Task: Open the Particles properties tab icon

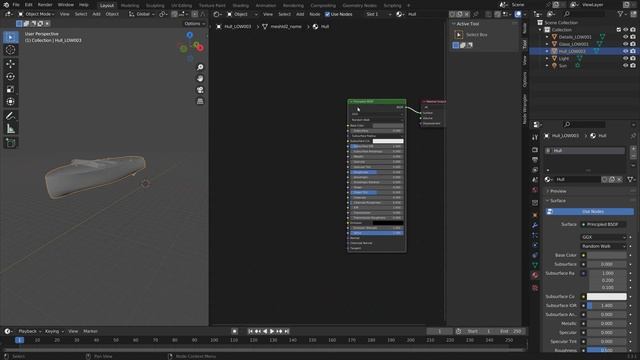Action: (x=535, y=235)
